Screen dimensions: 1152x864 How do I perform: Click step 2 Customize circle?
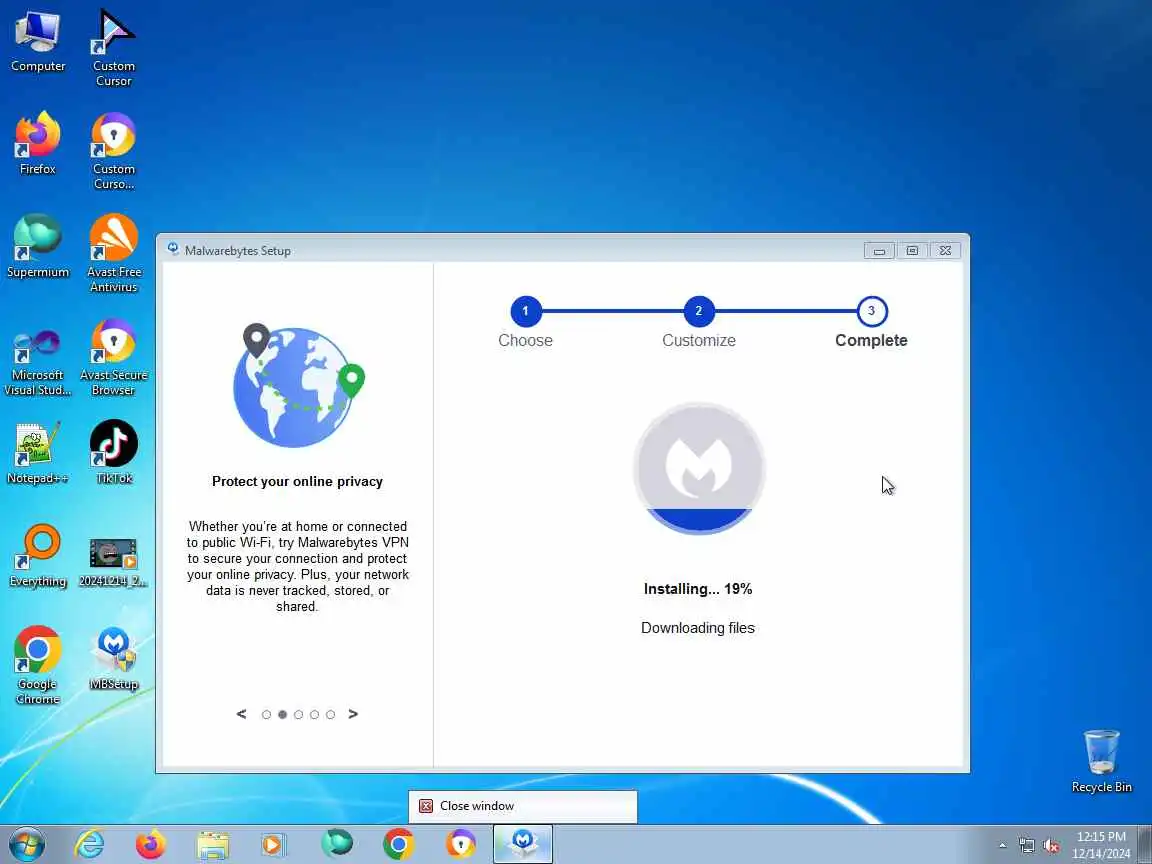coord(699,311)
